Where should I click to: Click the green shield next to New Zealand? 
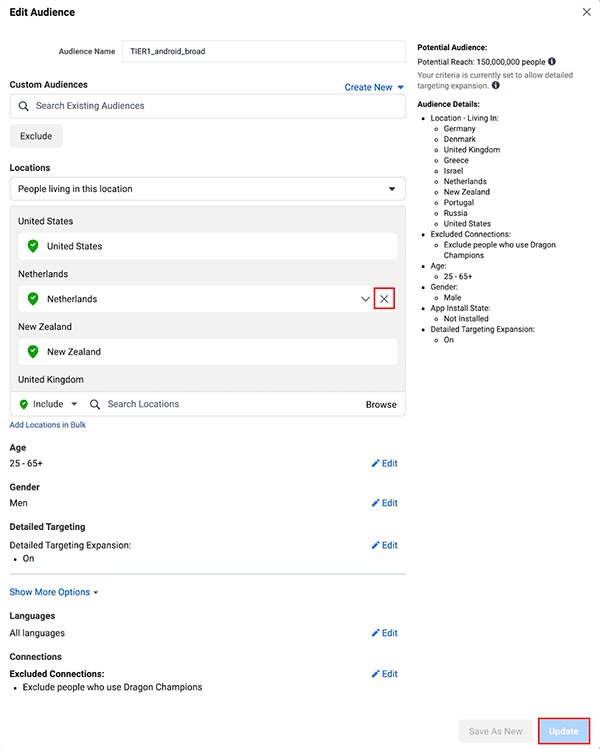(x=33, y=352)
